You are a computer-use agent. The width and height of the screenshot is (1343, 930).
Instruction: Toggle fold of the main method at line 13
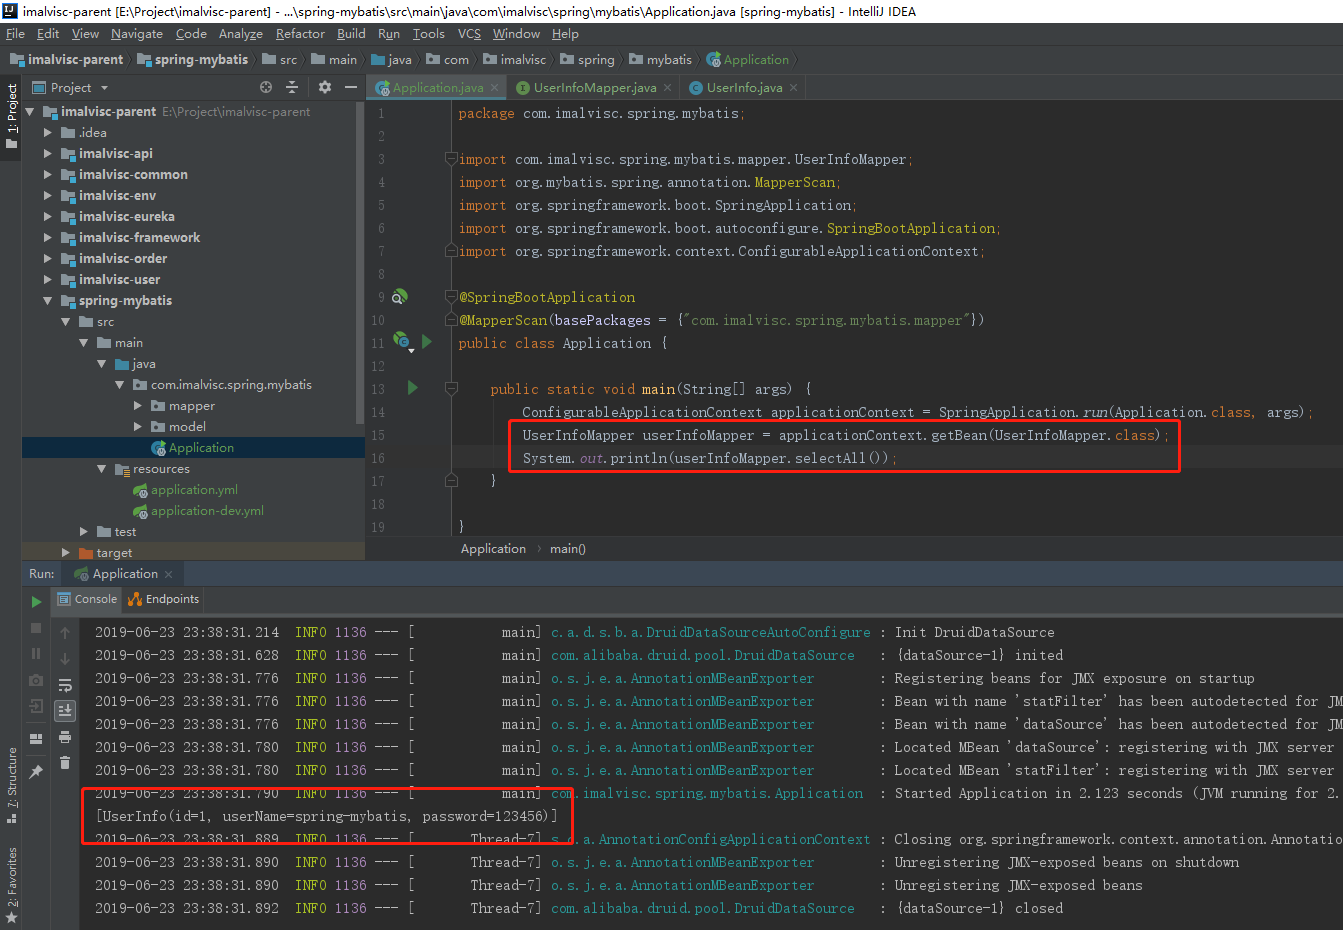(x=451, y=388)
